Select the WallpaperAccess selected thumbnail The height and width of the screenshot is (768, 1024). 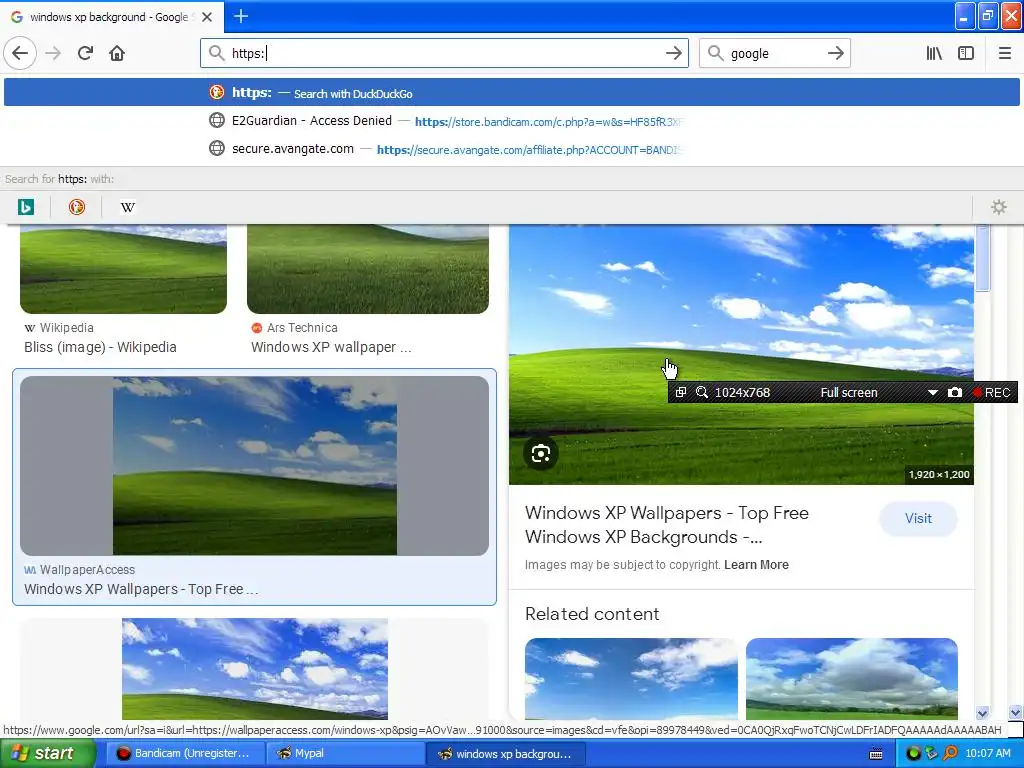(x=254, y=466)
